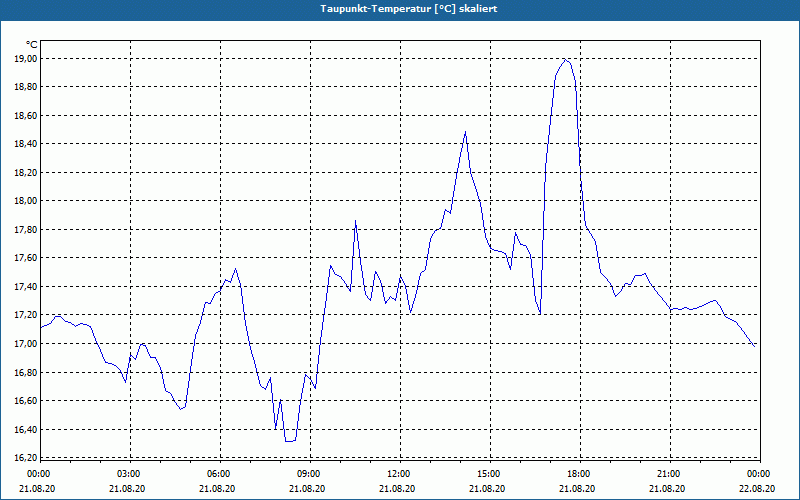Screen dimensions: 800x500
Task: Click the '00:00' label at the axis start
Action: (x=38, y=474)
